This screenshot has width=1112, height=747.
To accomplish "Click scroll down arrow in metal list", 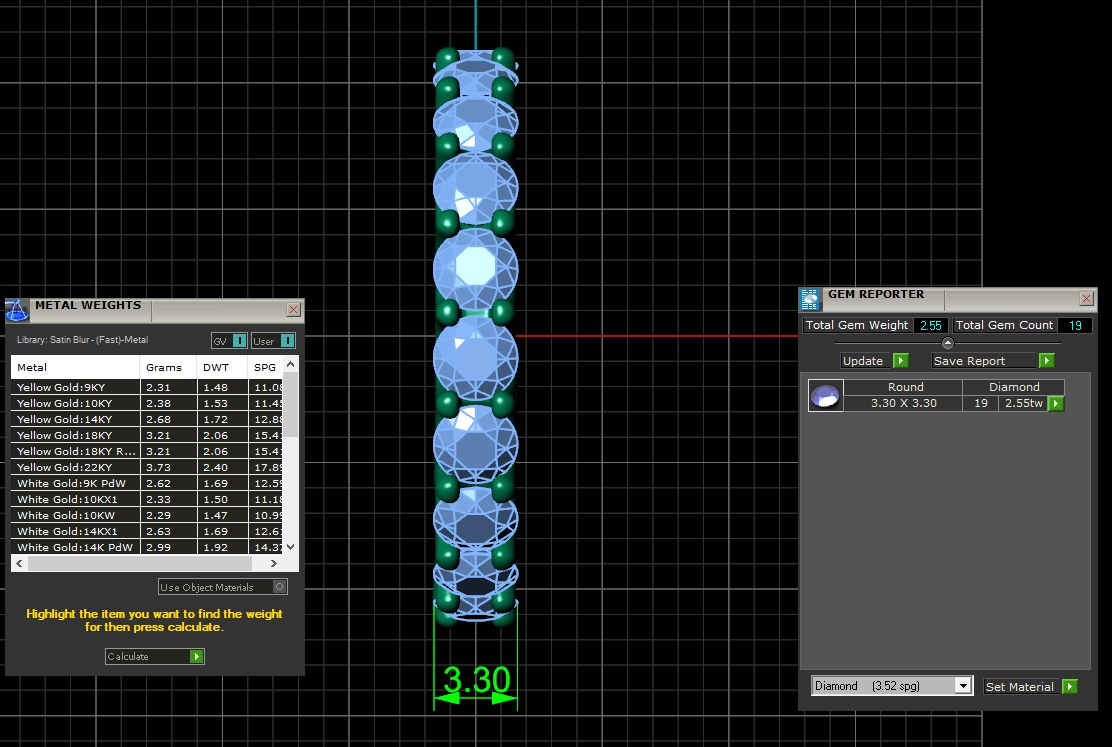I will click(290, 546).
